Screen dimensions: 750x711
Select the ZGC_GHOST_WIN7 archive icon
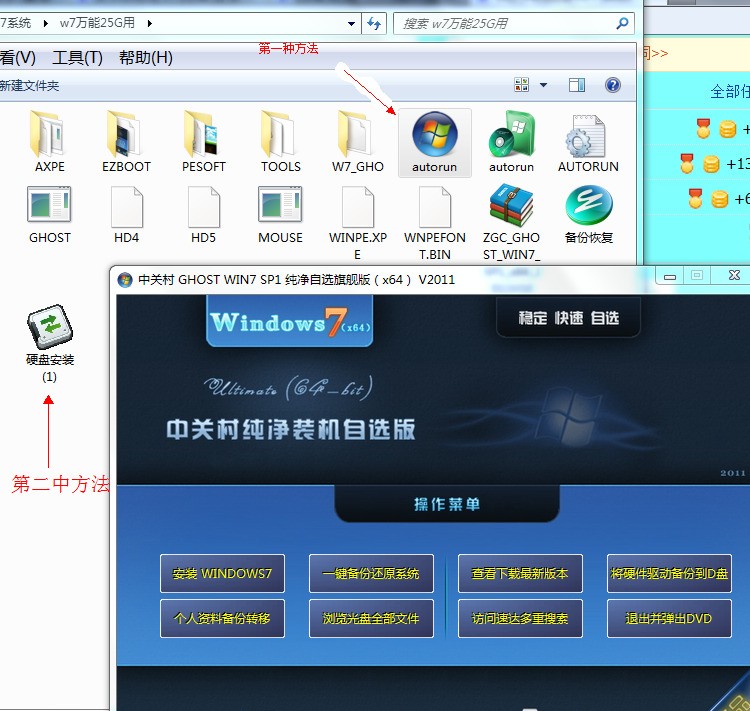click(511, 223)
